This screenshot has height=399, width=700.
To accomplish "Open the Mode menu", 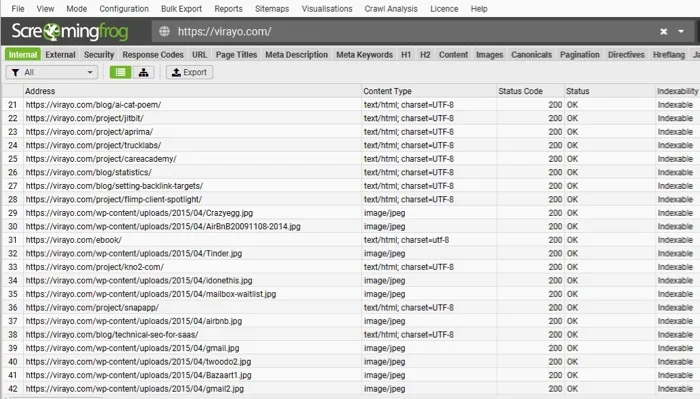I will point(76,9).
